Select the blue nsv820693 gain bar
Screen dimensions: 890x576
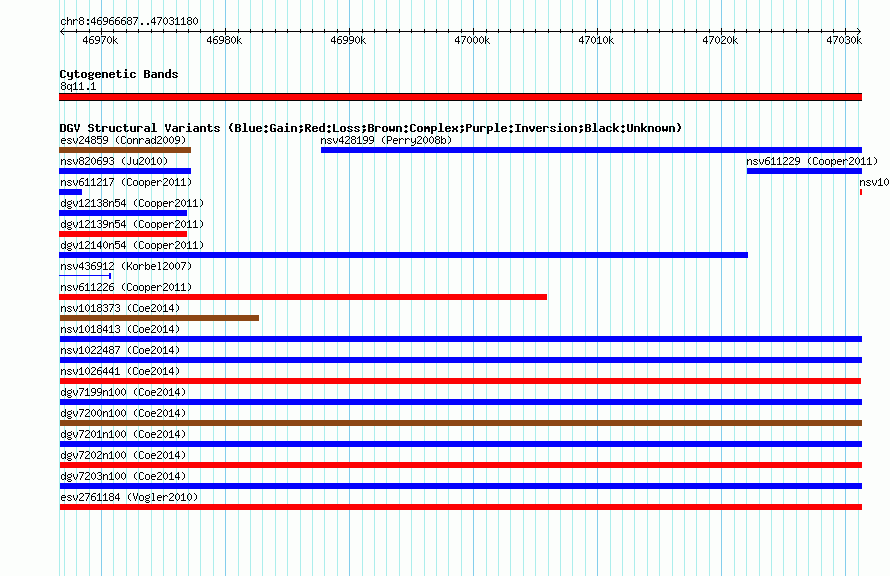point(125,171)
